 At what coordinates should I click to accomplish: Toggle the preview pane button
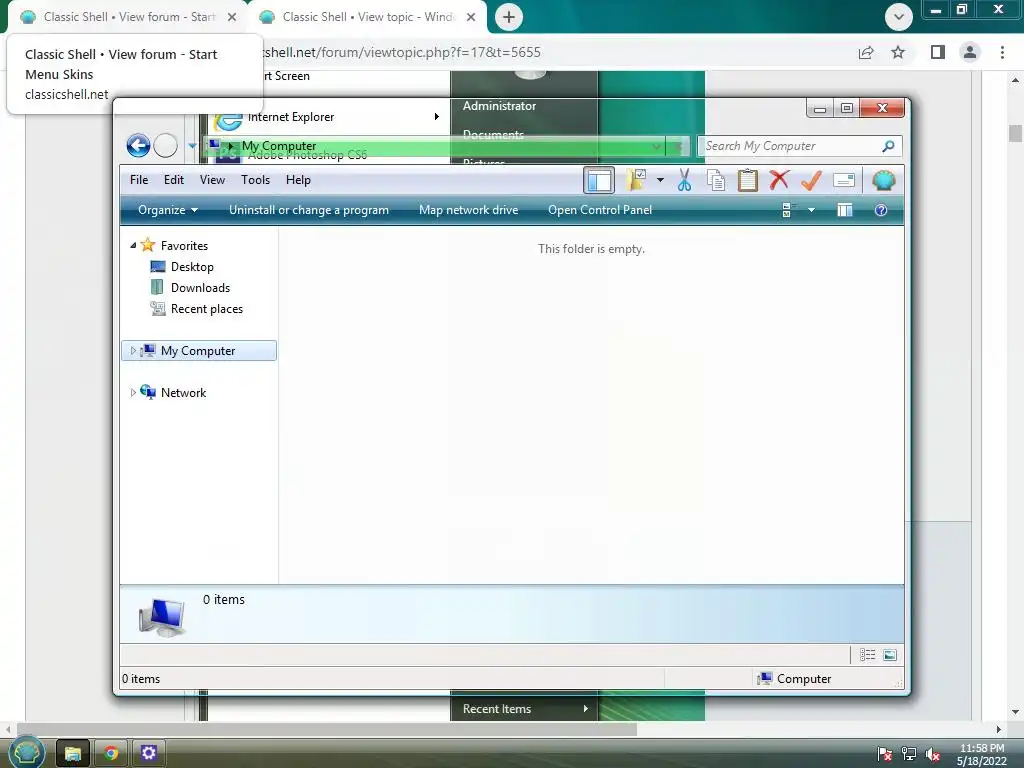click(x=844, y=210)
